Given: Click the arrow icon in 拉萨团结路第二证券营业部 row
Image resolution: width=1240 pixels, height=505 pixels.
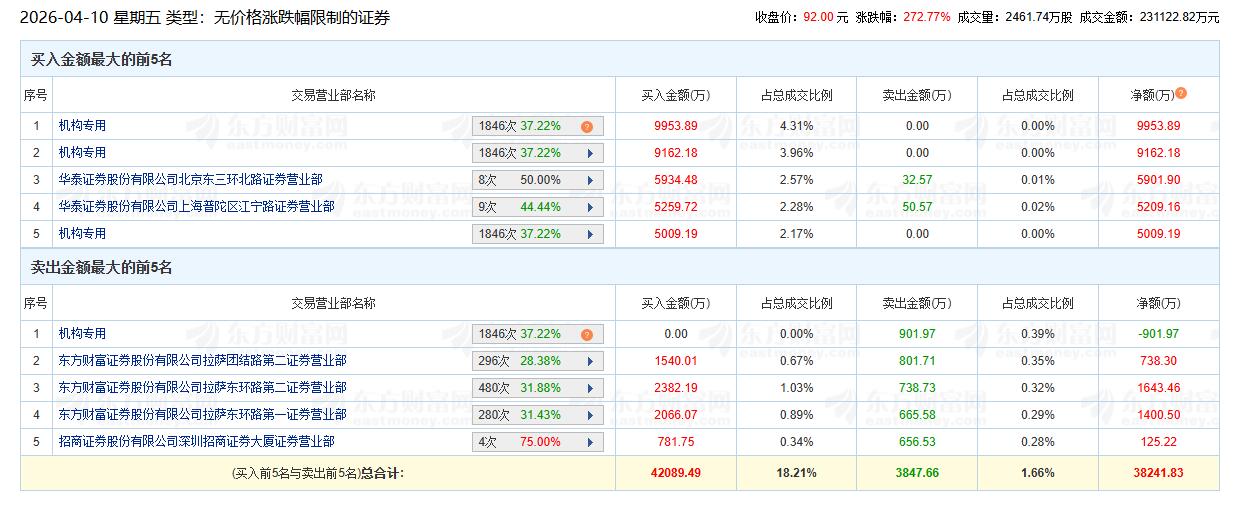Looking at the screenshot, I should pos(590,361).
